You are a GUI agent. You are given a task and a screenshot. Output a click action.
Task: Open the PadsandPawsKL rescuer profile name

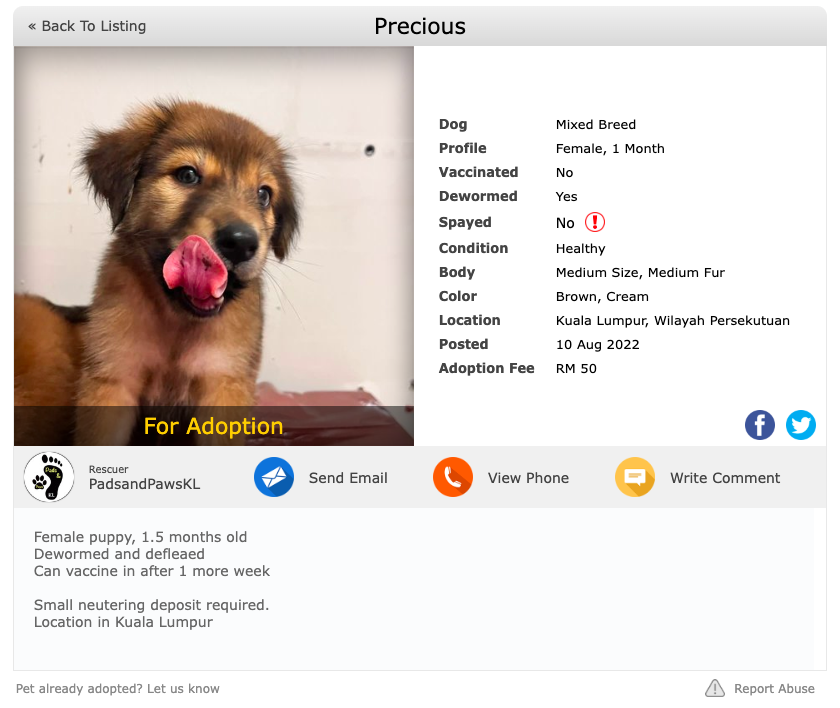144,484
